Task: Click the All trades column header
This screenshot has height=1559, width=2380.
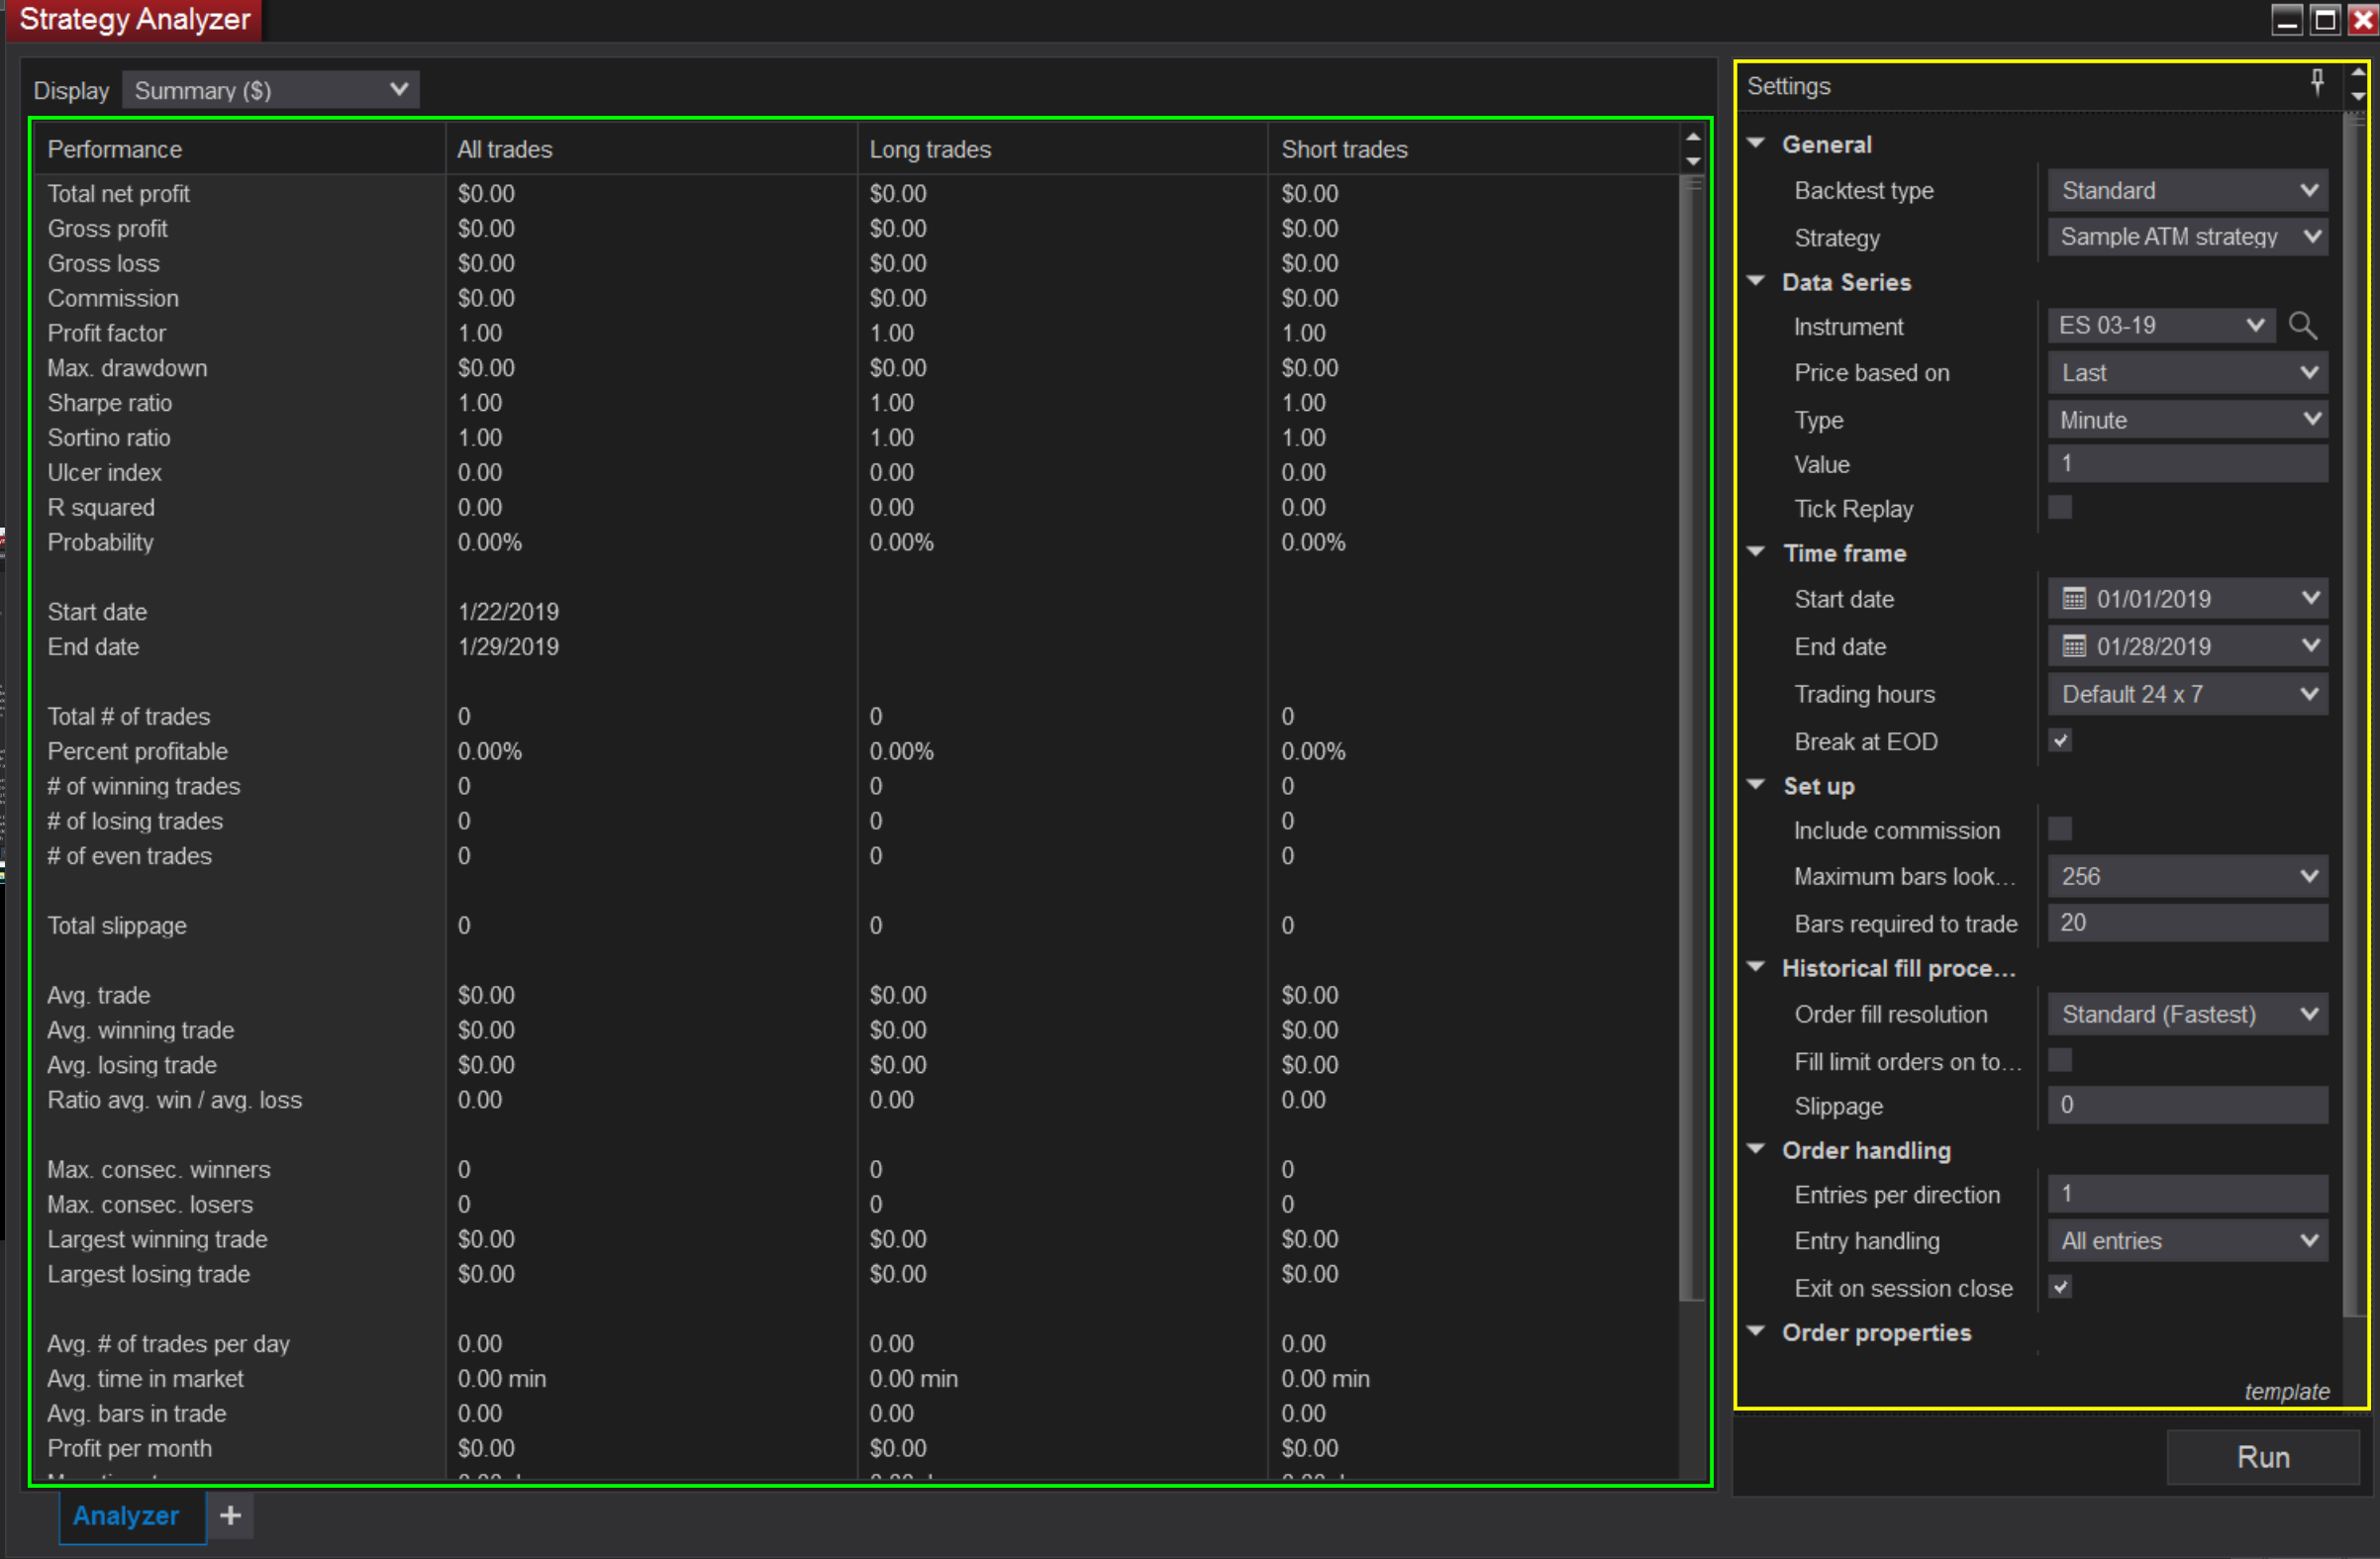Action: 651,149
